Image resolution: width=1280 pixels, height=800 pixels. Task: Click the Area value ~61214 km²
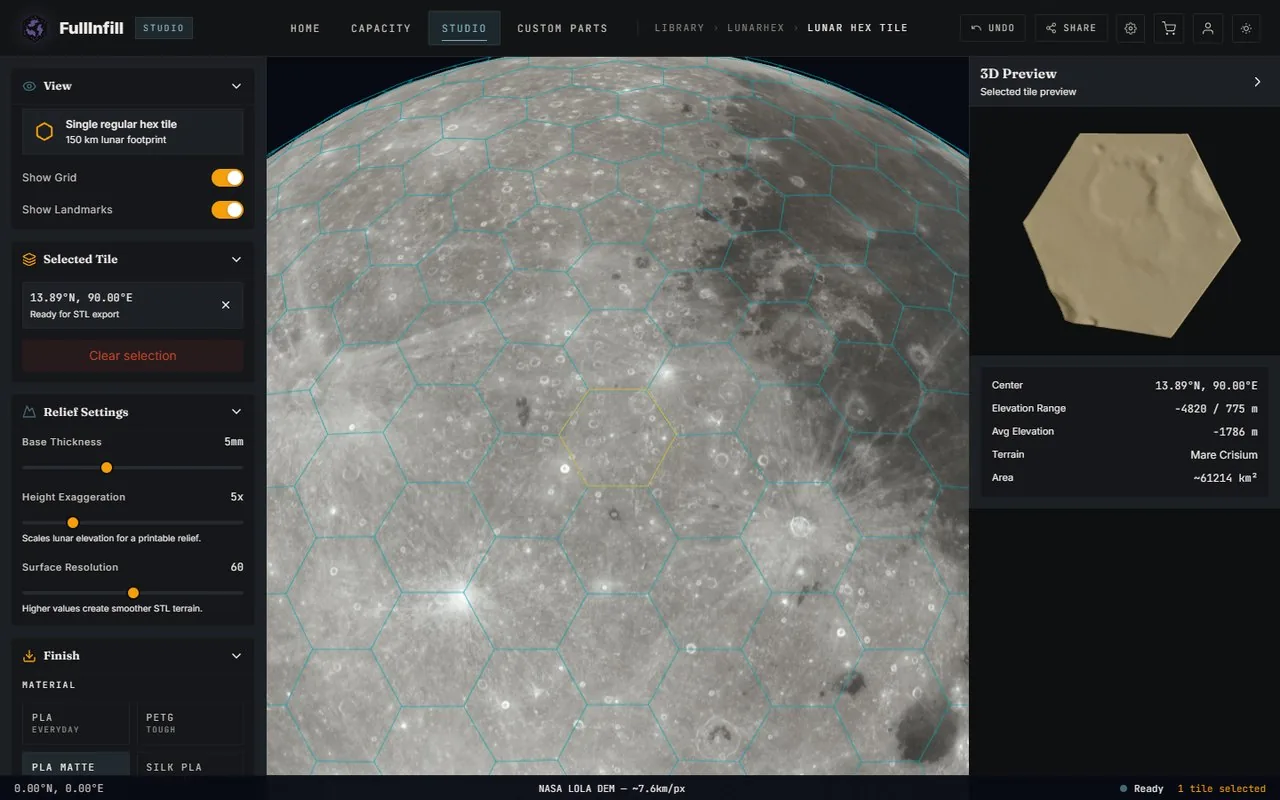click(x=1225, y=478)
